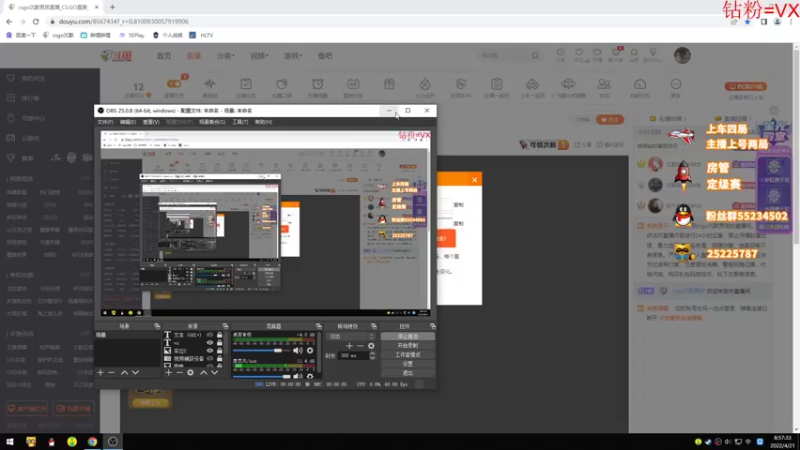Add a scene transition with plus icon
Image resolution: width=800 pixels, height=450 pixels.
click(349, 346)
